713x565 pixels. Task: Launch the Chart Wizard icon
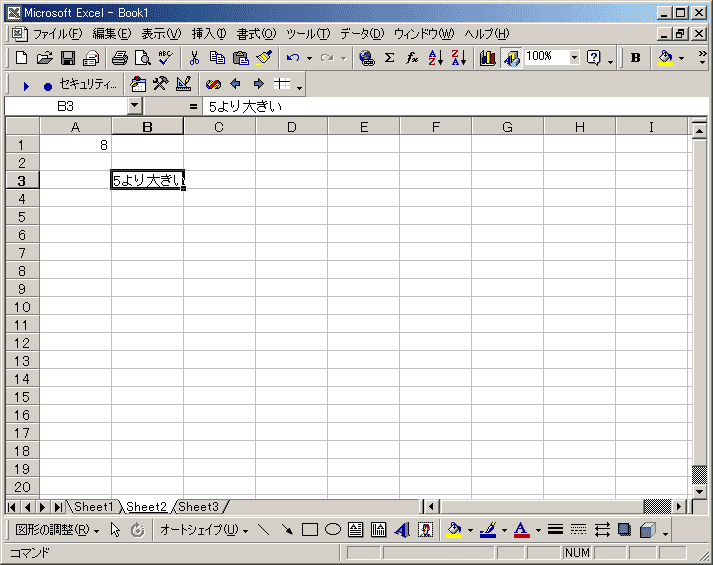point(487,58)
